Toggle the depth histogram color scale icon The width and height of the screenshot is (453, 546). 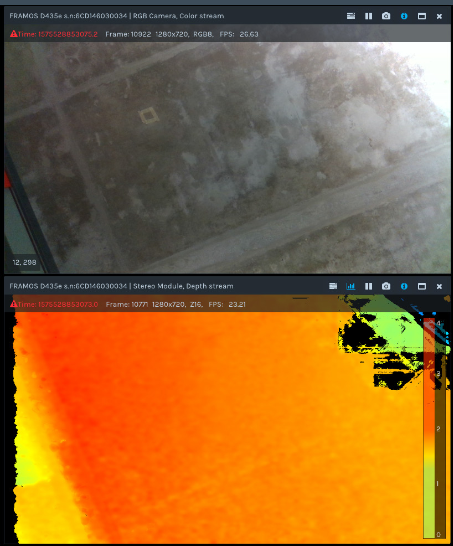pyautogui.click(x=351, y=286)
